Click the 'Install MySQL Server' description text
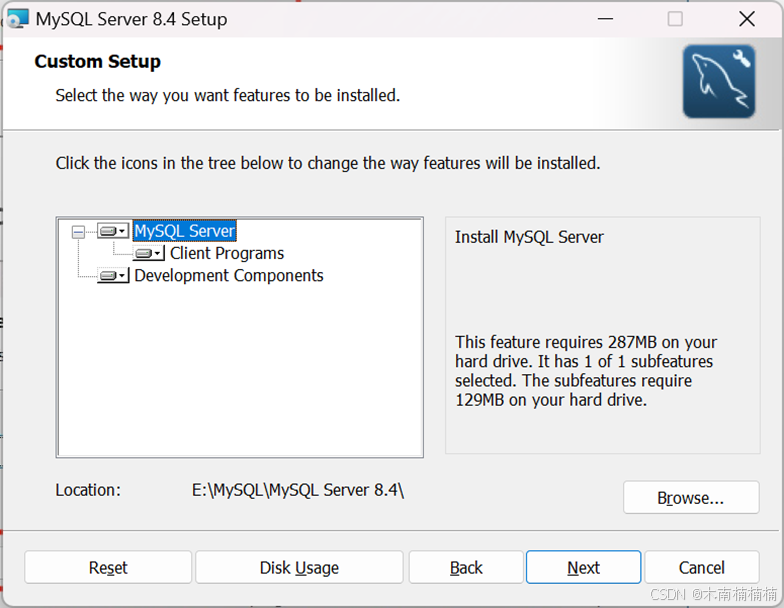784x608 pixels. point(529,237)
